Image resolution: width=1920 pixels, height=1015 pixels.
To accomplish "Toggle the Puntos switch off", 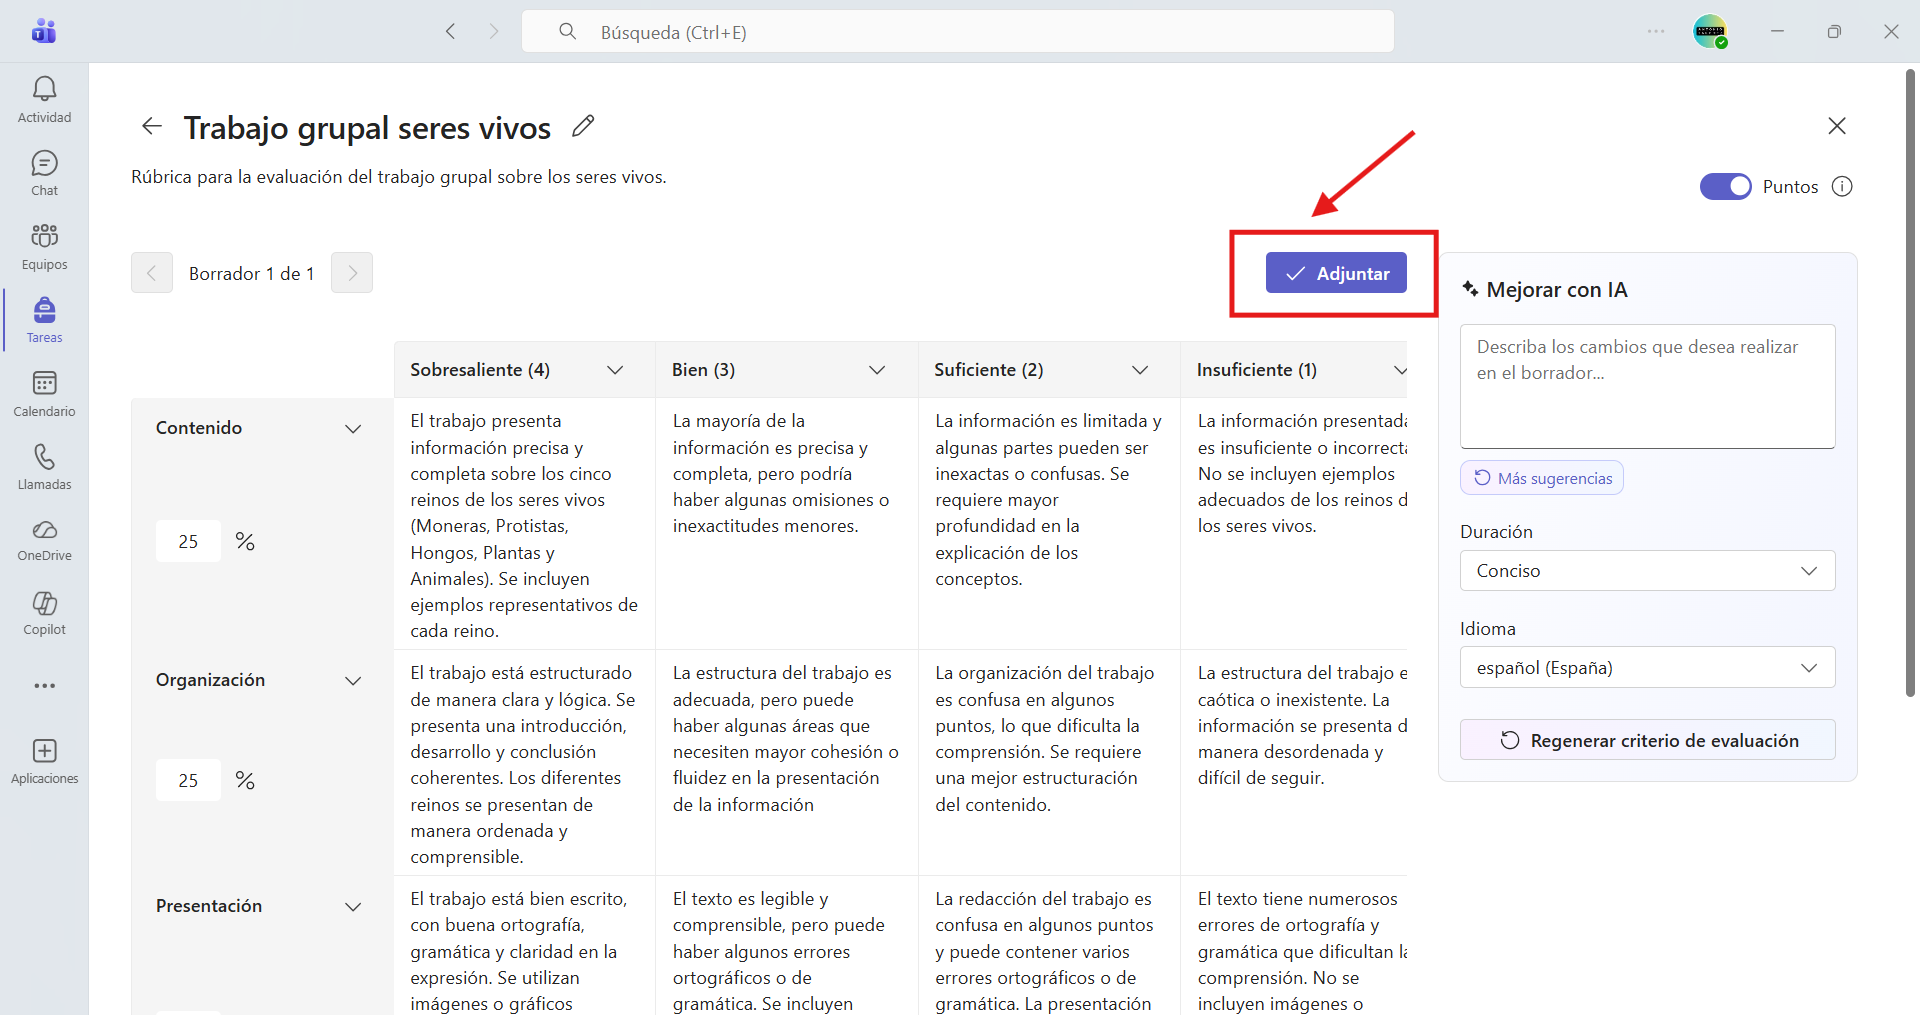I will point(1726,186).
